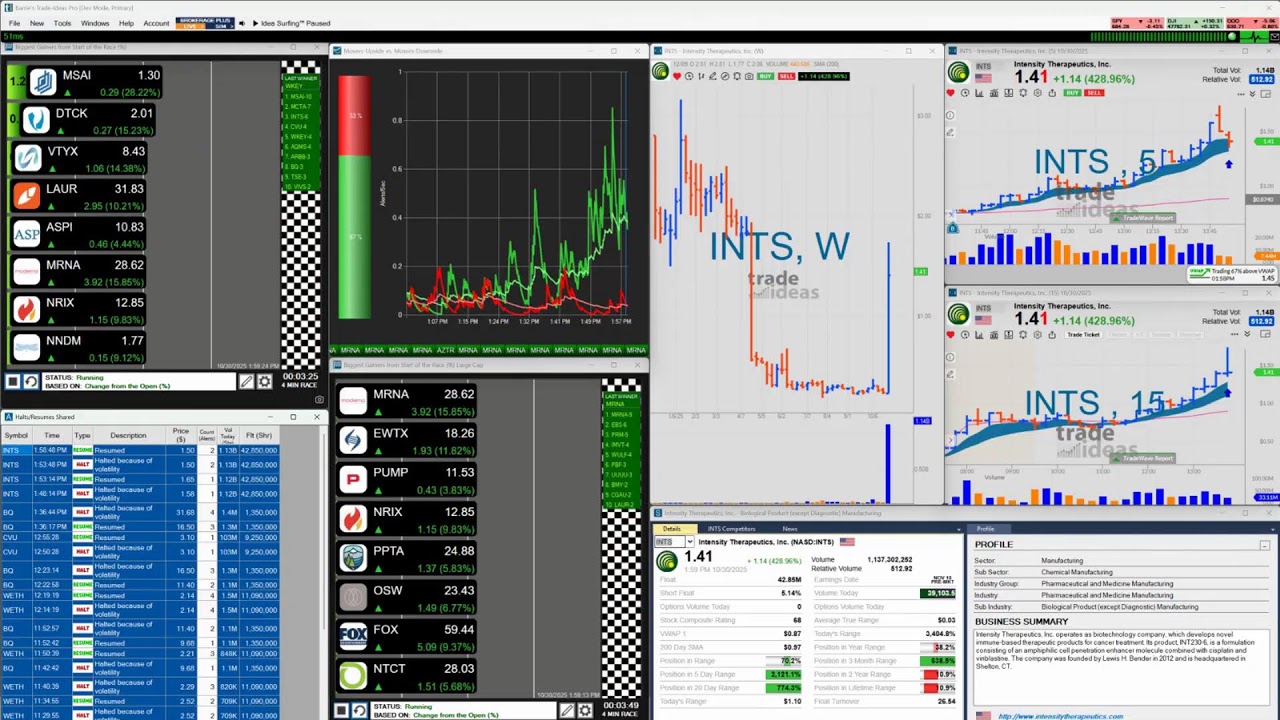Capture the weekly chart with the camera icon

click(x=749, y=76)
